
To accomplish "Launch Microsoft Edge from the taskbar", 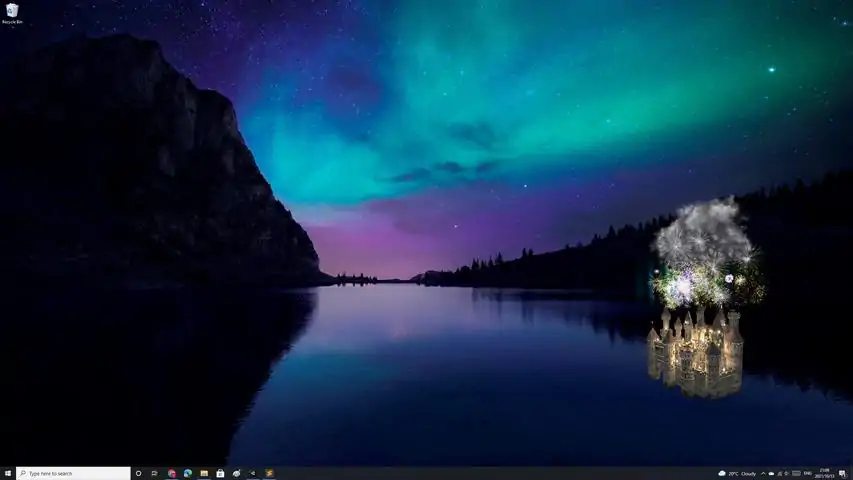I will click(x=187, y=473).
